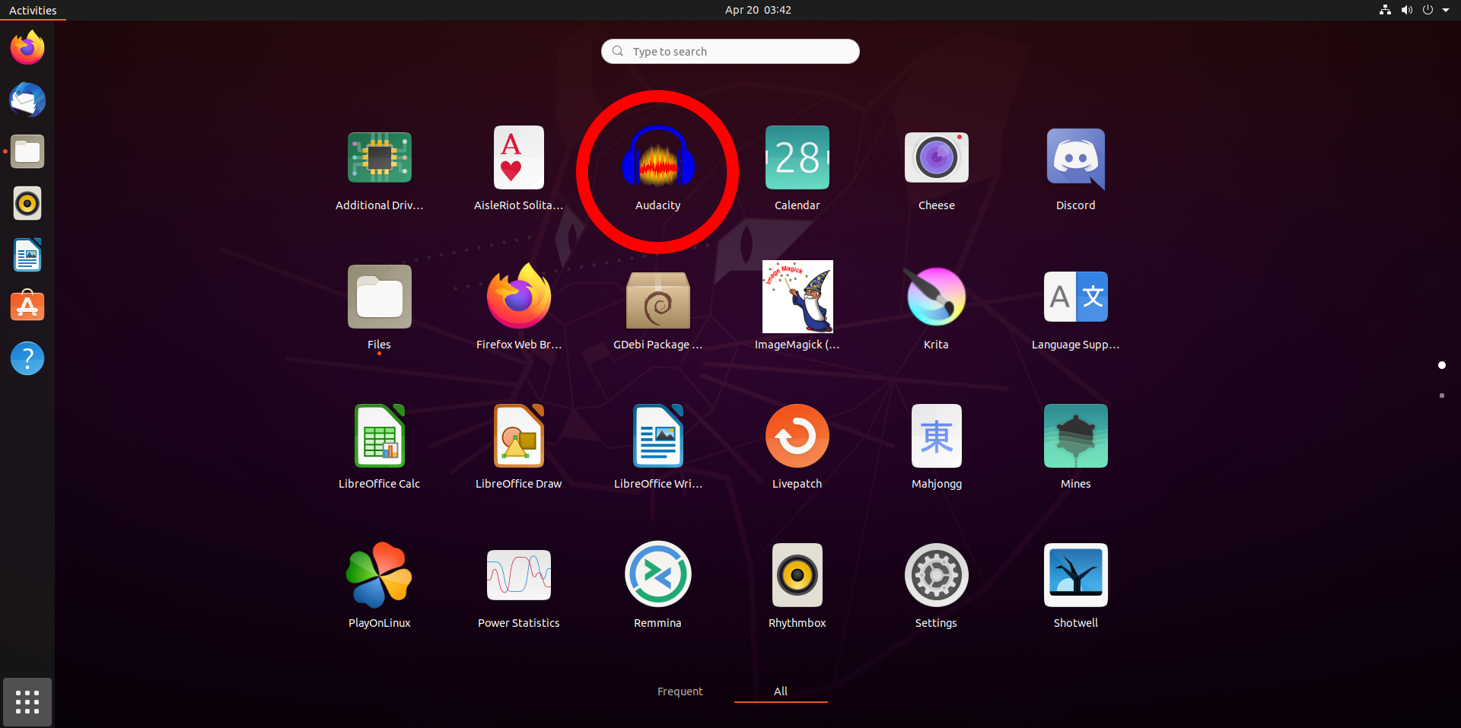This screenshot has width=1461, height=728.
Task: Start the Discord app
Action: 1075,159
